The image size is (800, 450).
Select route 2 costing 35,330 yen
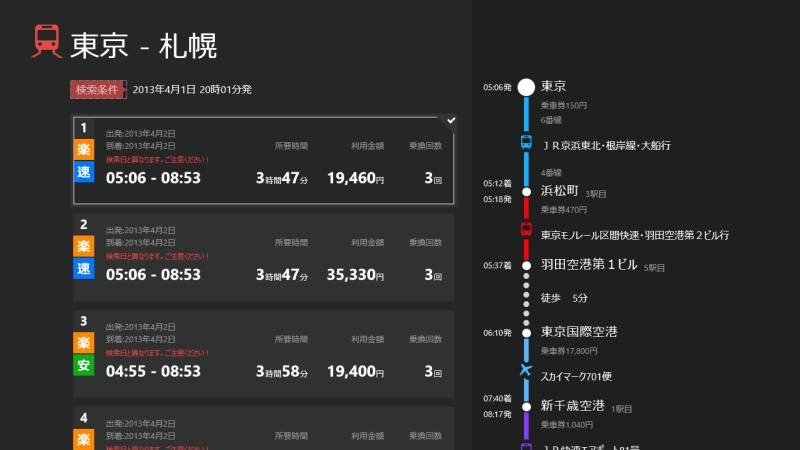(x=265, y=257)
